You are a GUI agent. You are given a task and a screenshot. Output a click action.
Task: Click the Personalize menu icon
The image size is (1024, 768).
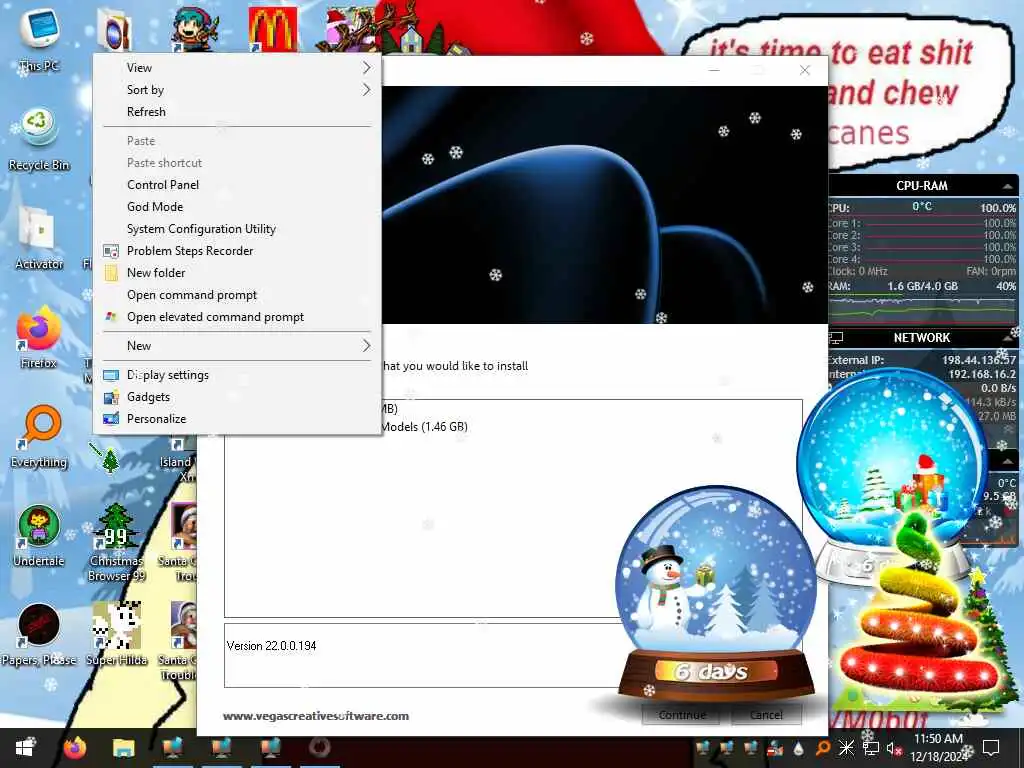coord(111,419)
